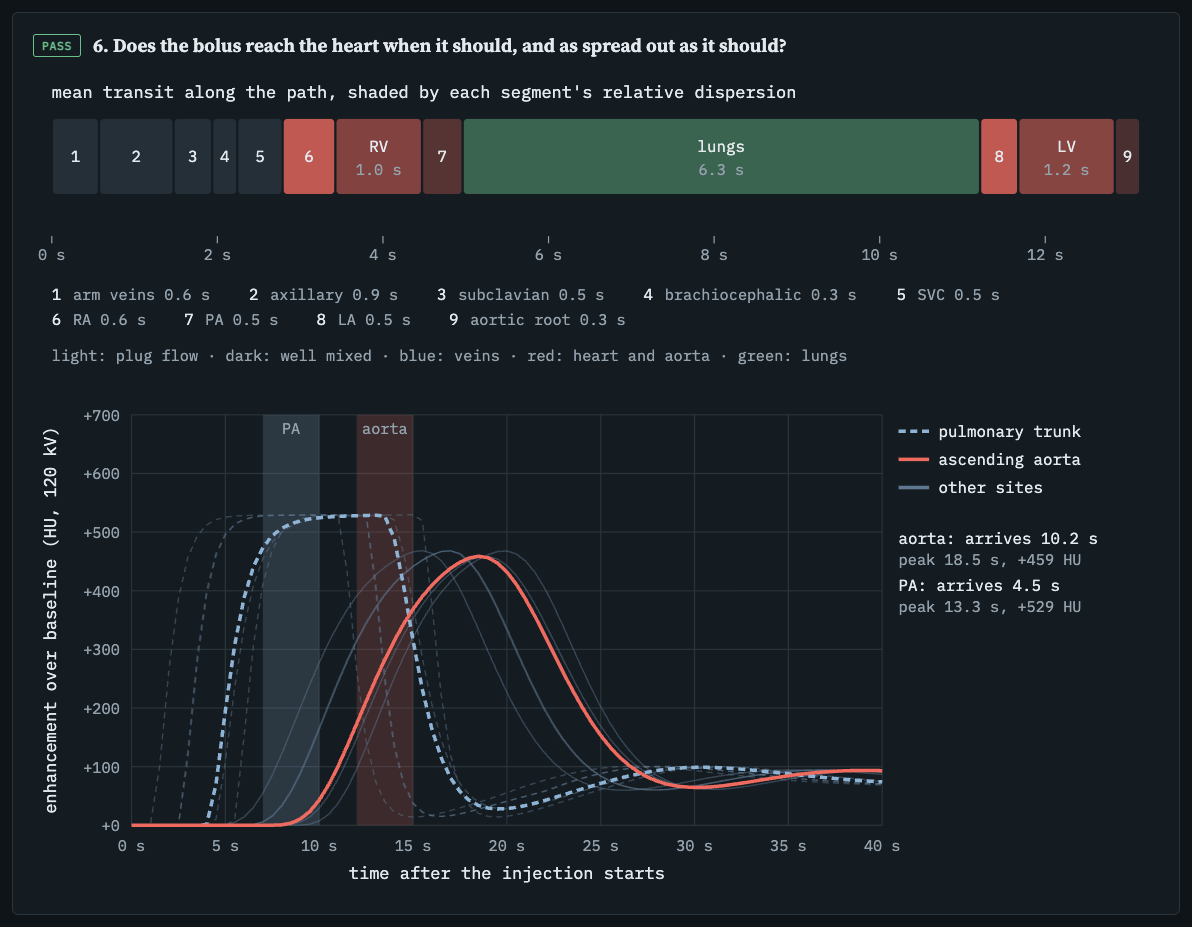The height and width of the screenshot is (927, 1192).
Task: Click the "light: plug flow" shading note
Action: click(x=125, y=356)
